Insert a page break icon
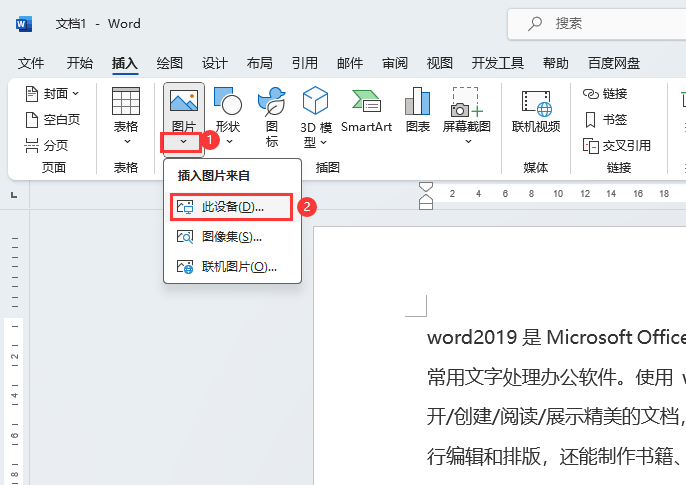This screenshot has height=485, width=686. (32, 146)
